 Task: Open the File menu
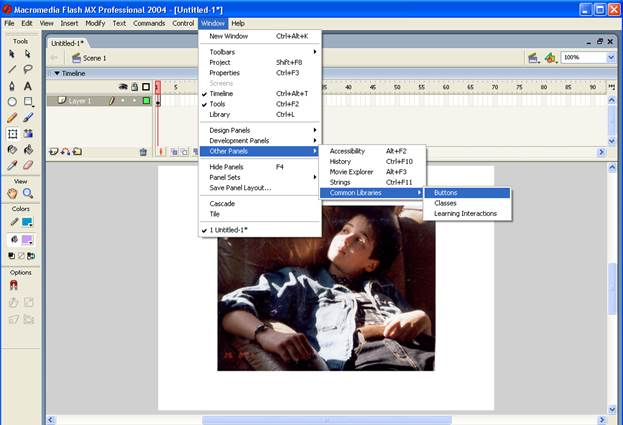click(x=9, y=23)
